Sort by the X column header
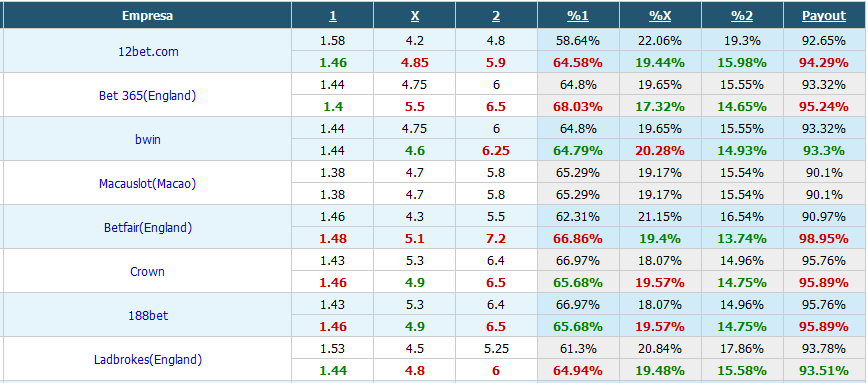 point(415,16)
